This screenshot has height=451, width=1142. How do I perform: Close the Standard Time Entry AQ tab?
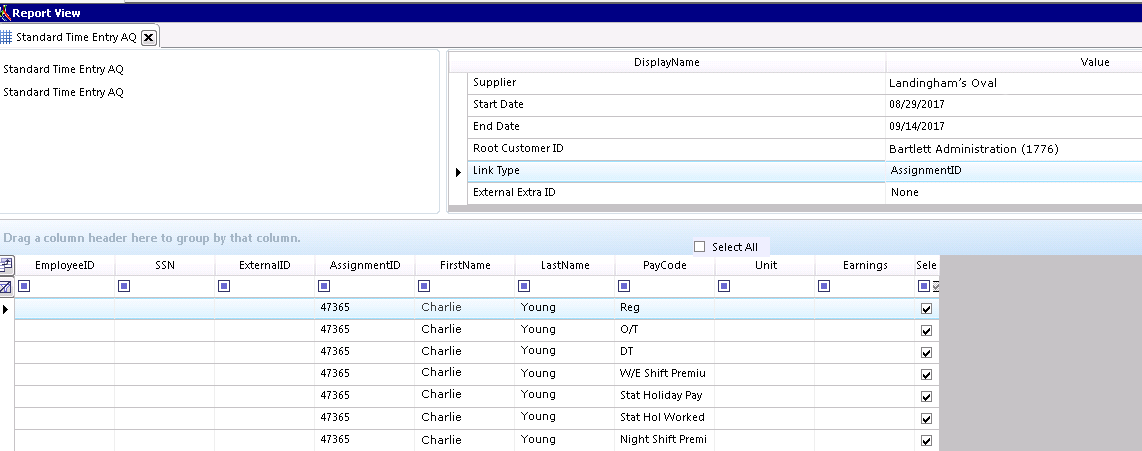(148, 37)
